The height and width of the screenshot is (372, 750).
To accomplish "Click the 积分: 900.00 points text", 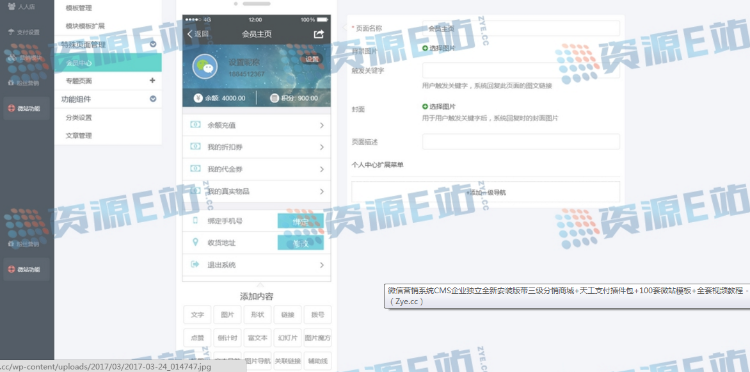I will tap(299, 98).
